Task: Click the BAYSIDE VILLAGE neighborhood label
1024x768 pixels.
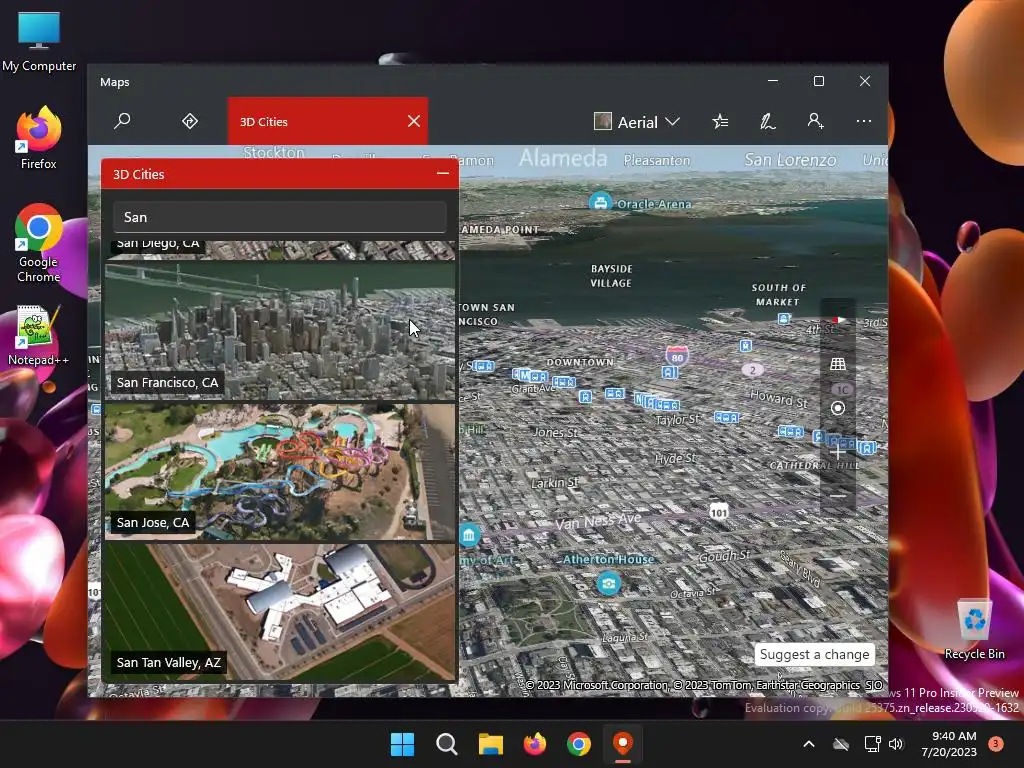Action: pos(611,276)
